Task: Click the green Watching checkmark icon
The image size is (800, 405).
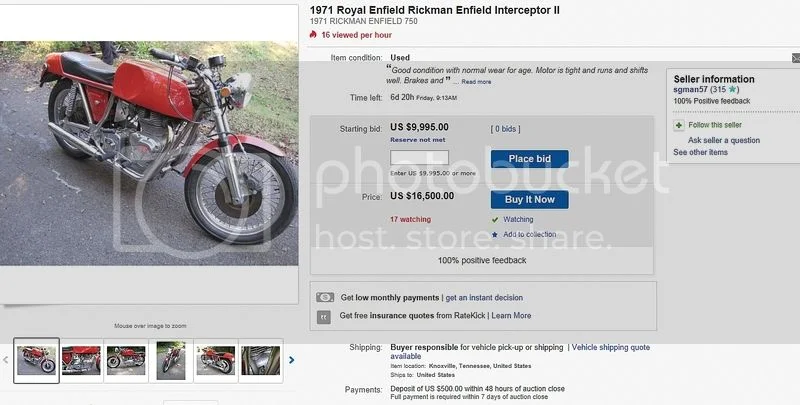Action: click(x=494, y=220)
